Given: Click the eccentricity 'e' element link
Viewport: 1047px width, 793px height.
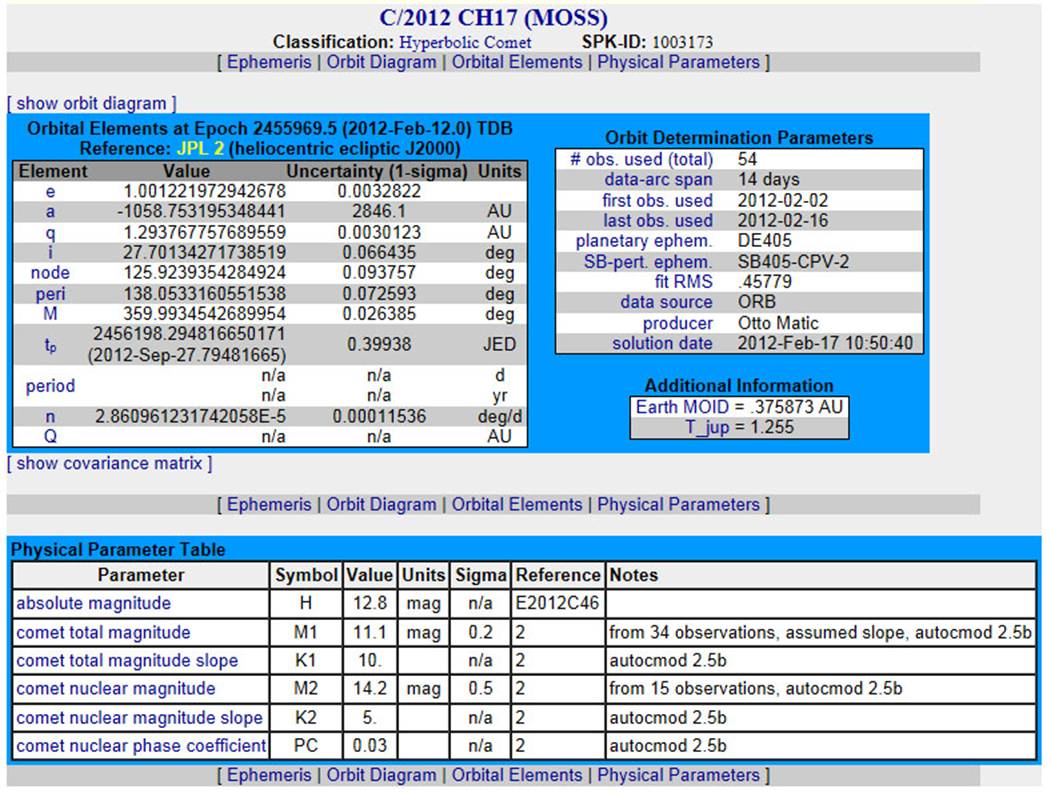Looking at the screenshot, I should click(x=50, y=192).
